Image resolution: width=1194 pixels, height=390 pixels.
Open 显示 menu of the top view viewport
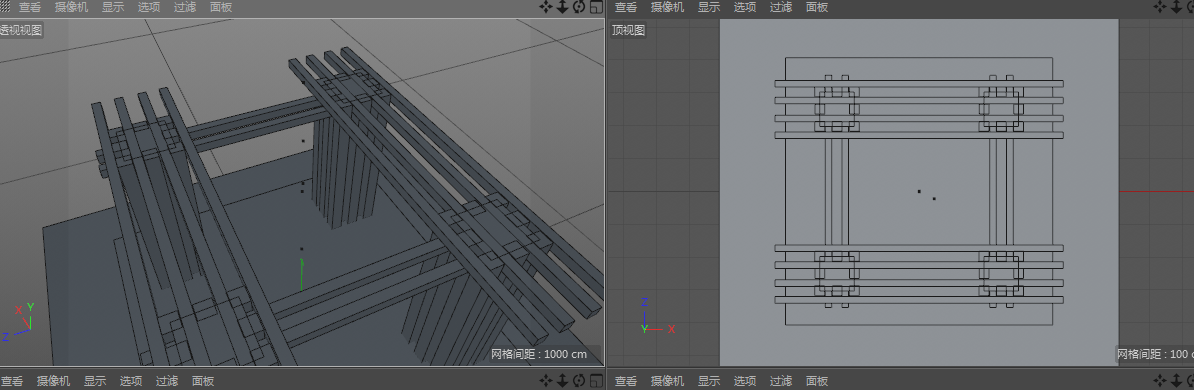click(709, 8)
